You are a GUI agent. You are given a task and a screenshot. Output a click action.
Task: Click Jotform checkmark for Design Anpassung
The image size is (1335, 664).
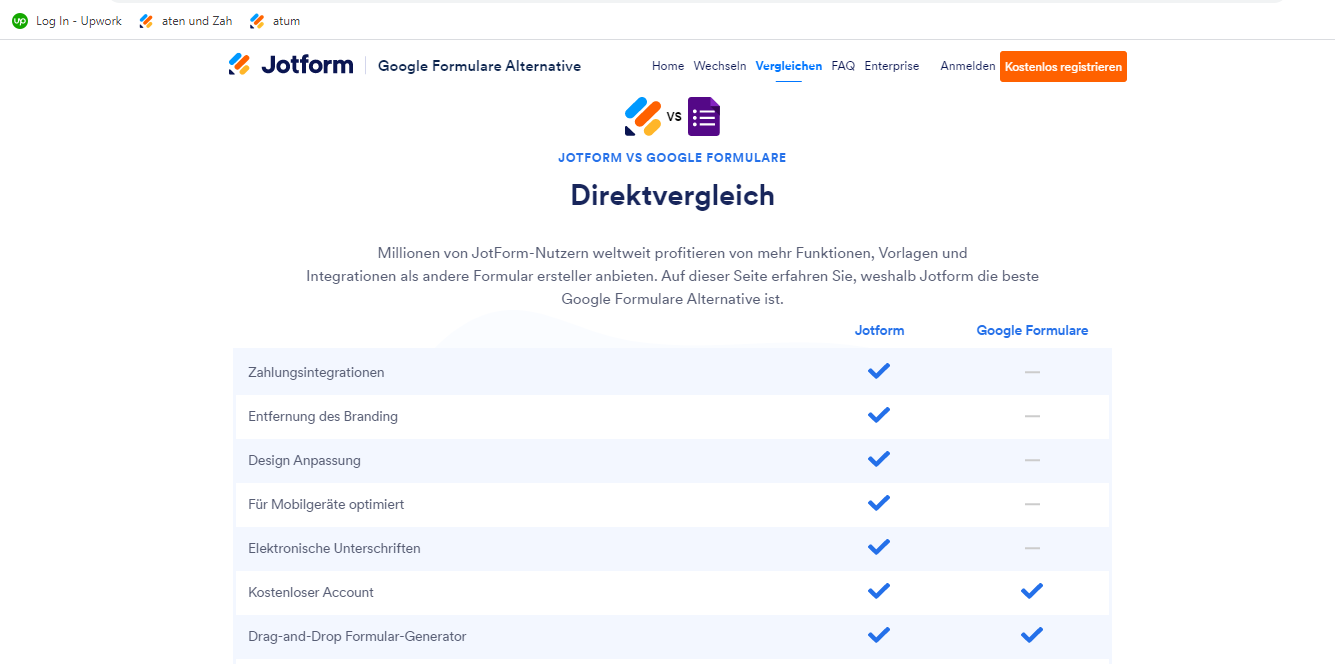tap(879, 459)
